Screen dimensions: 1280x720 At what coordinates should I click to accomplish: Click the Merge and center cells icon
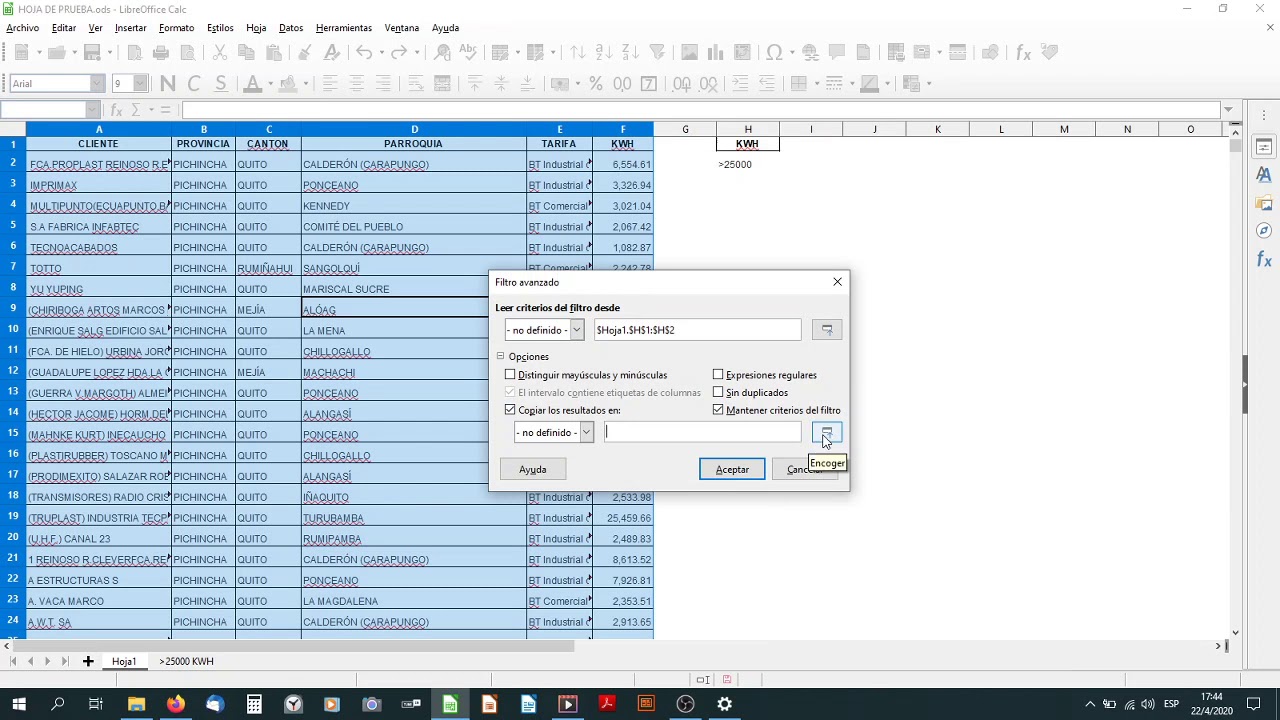pyautogui.click(x=442, y=84)
